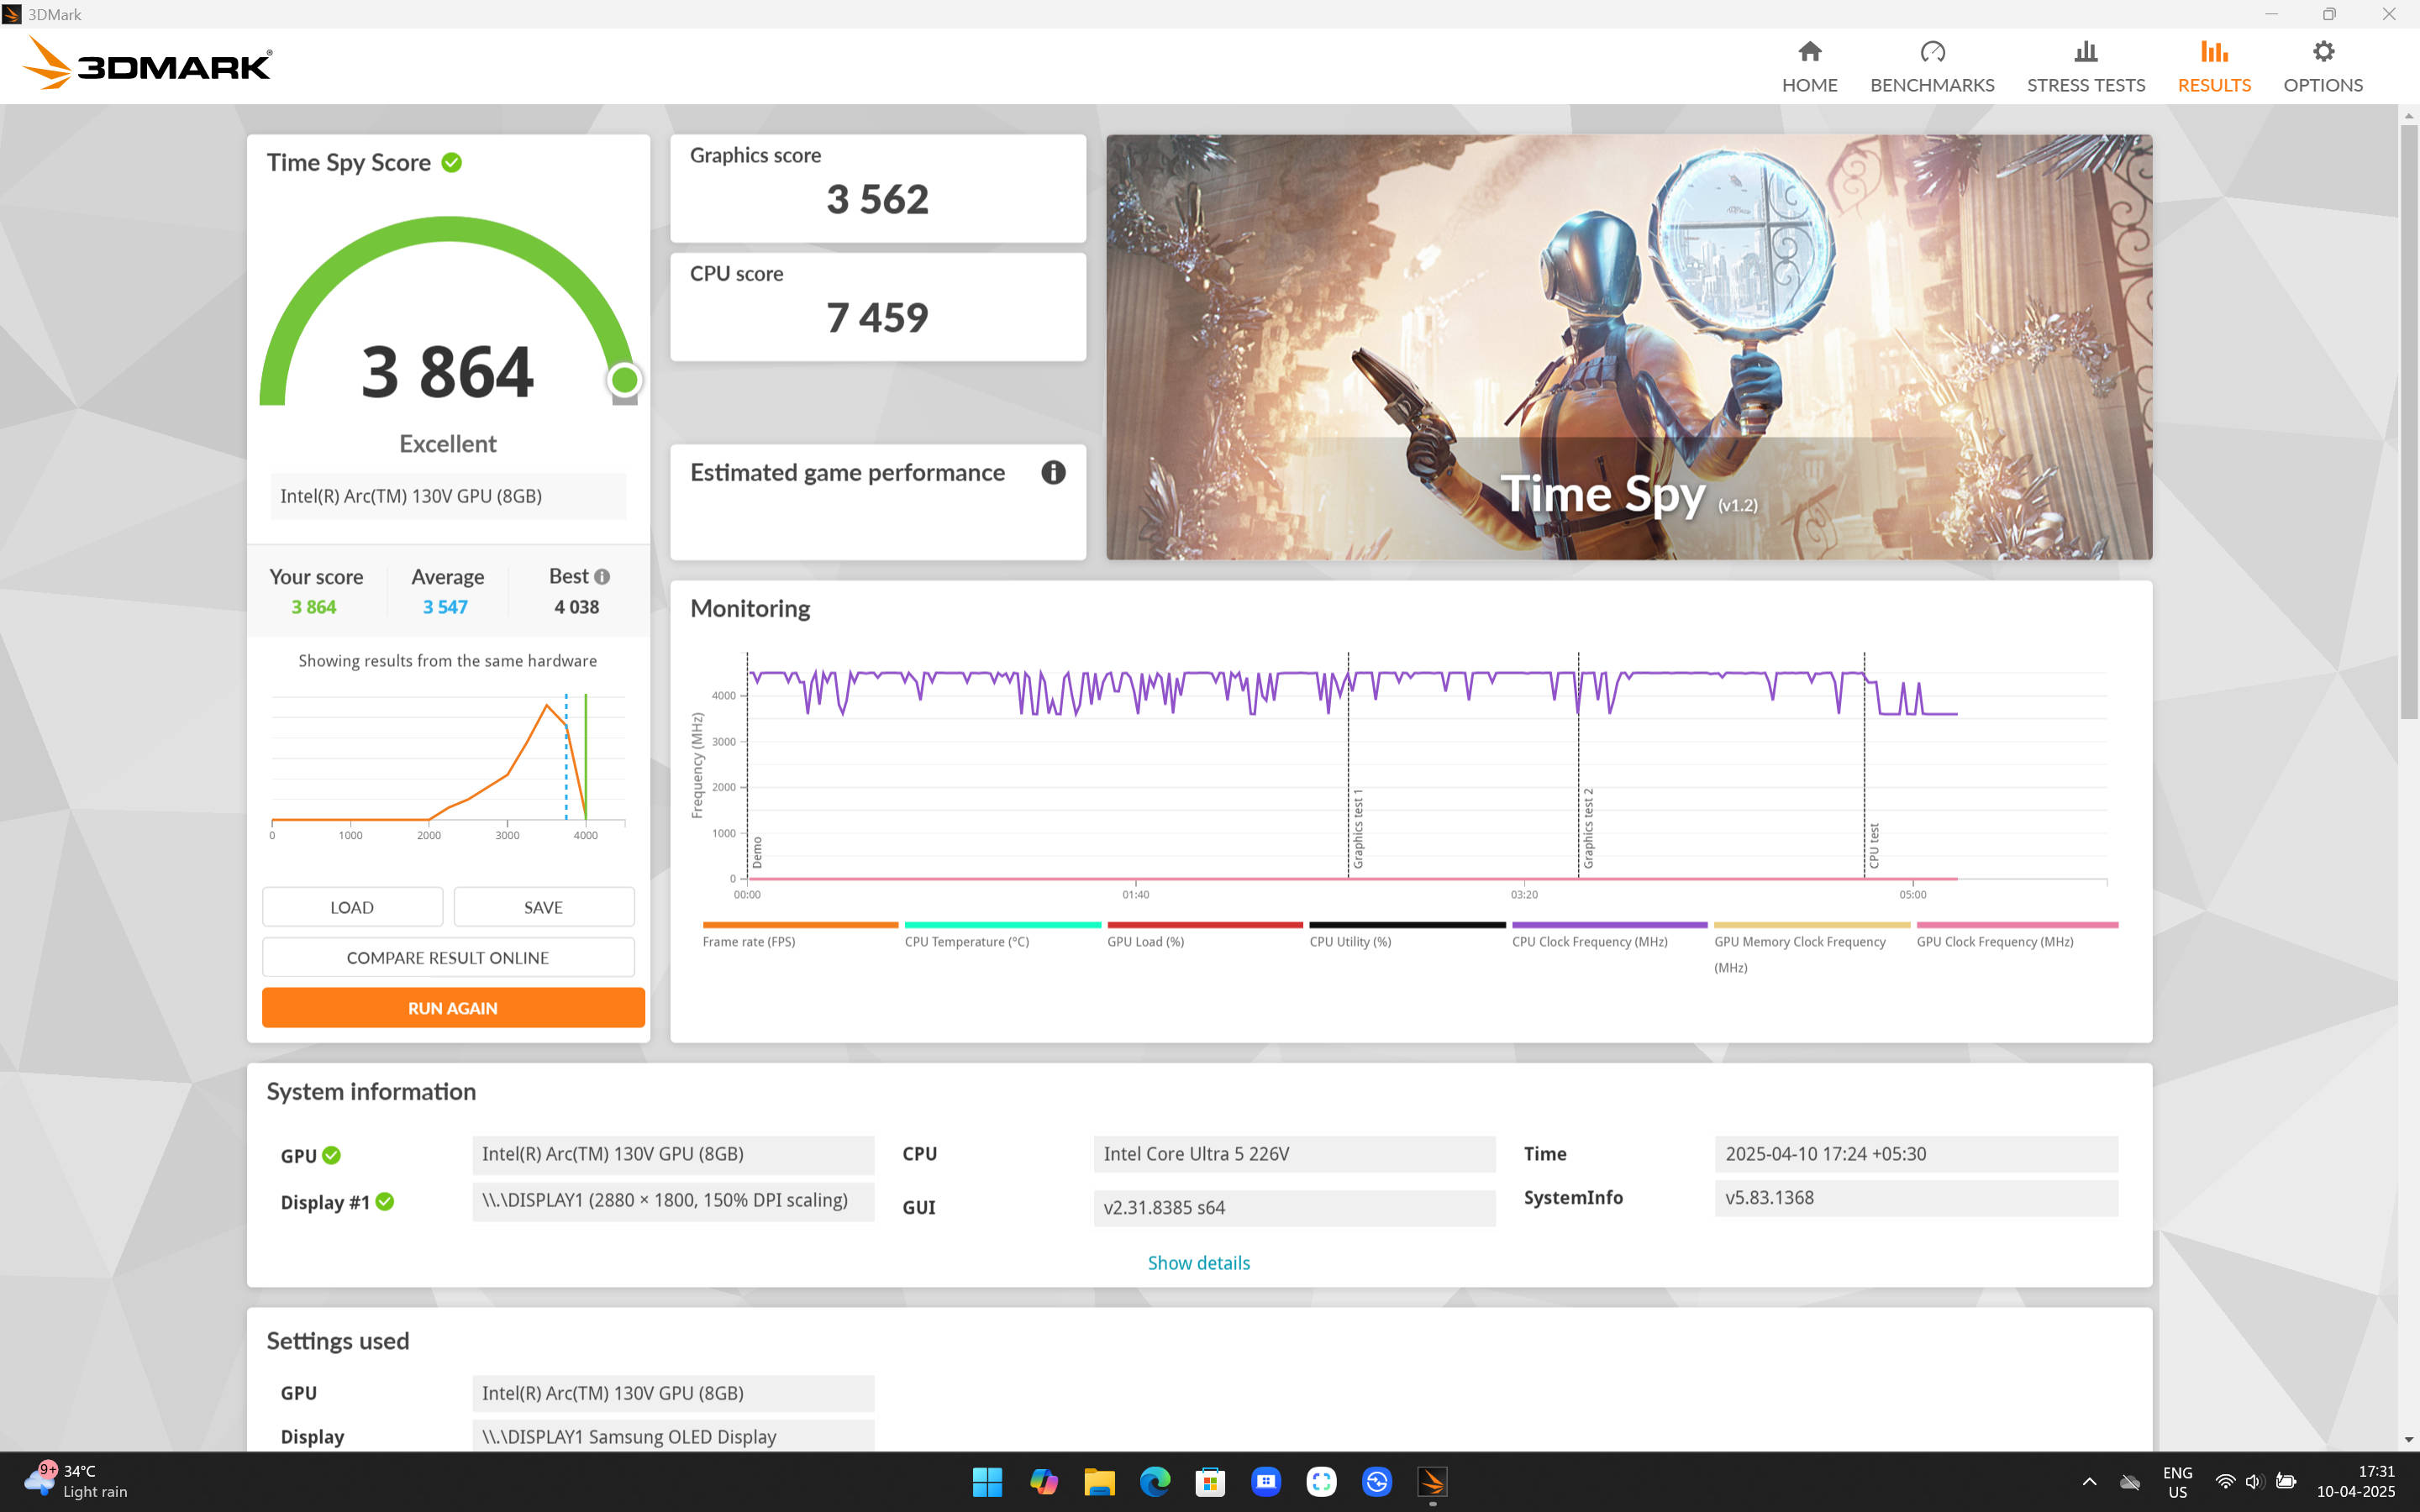2420x1512 pixels.
Task: Click the SAVE button
Action: coord(543,907)
